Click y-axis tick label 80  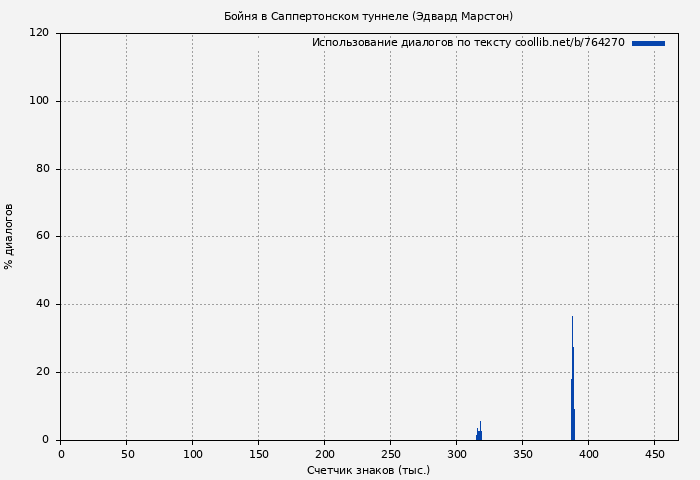click(42, 169)
